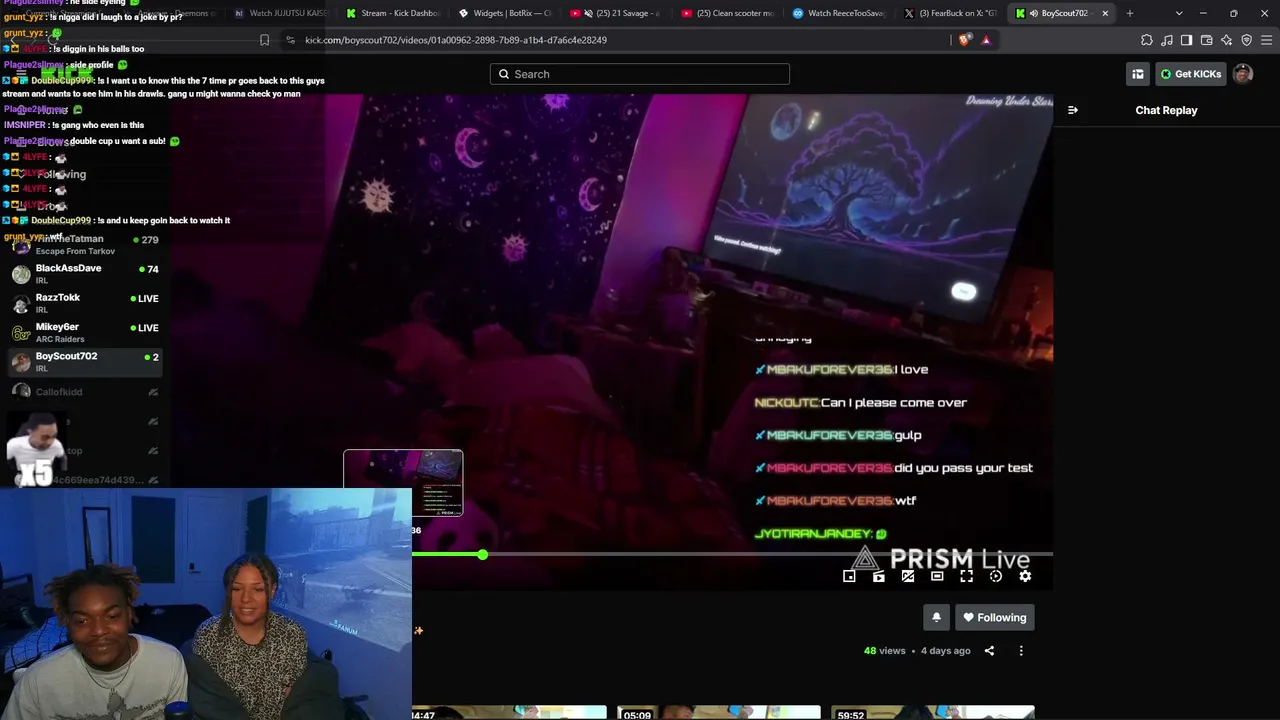The width and height of the screenshot is (1280, 720).
Task: Click the crossed-image icon in player controls
Action: (x=908, y=576)
